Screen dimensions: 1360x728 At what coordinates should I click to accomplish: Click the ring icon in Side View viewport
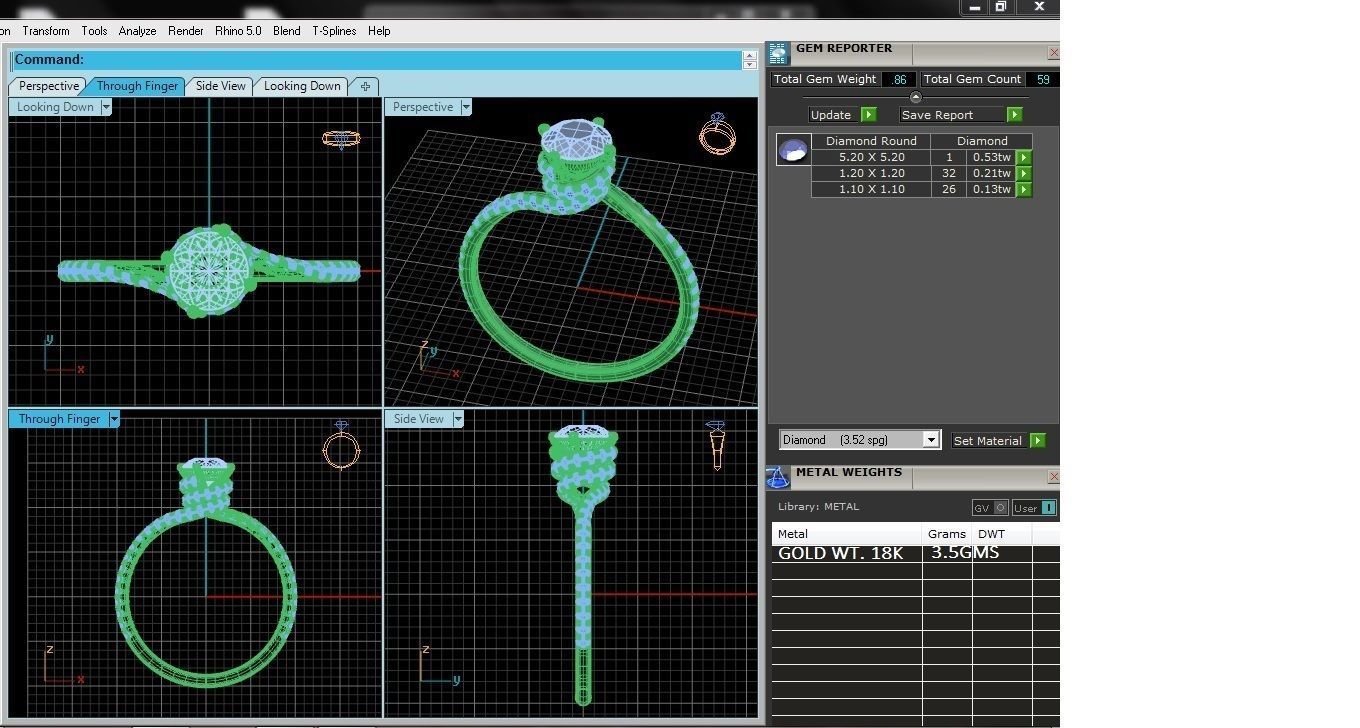(x=717, y=444)
